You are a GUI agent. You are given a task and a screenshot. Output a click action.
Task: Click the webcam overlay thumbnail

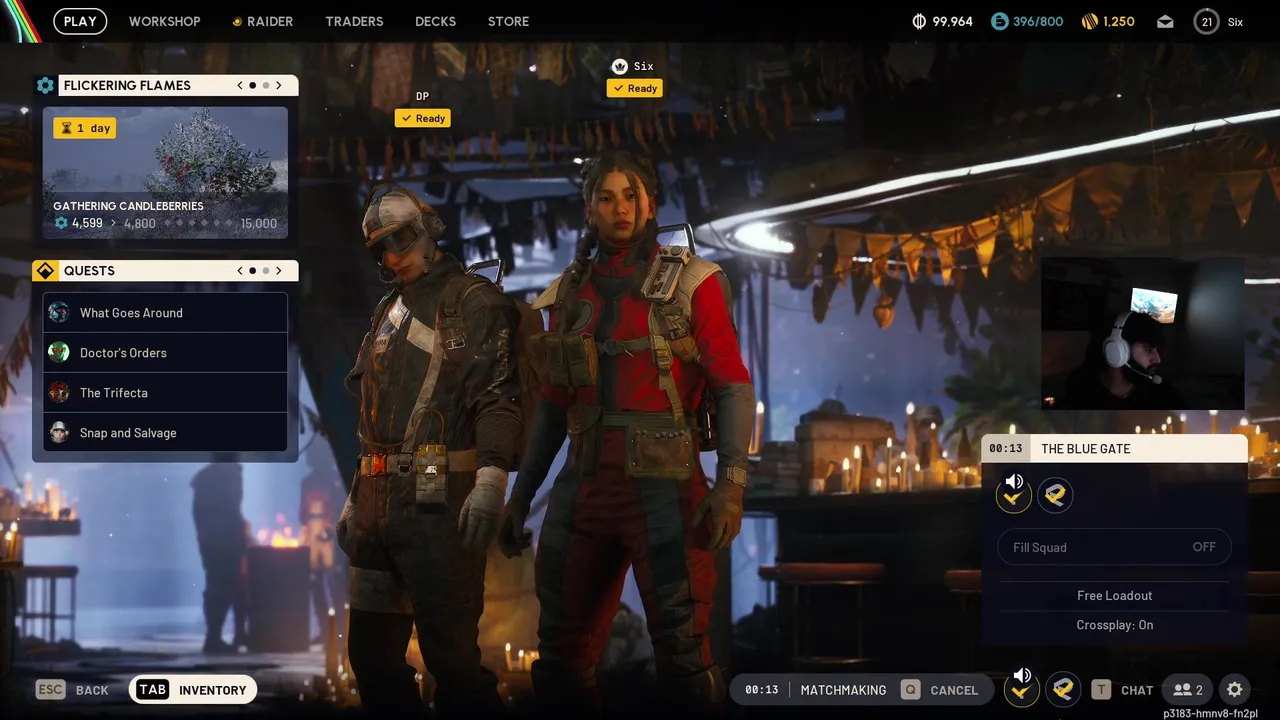(1143, 333)
